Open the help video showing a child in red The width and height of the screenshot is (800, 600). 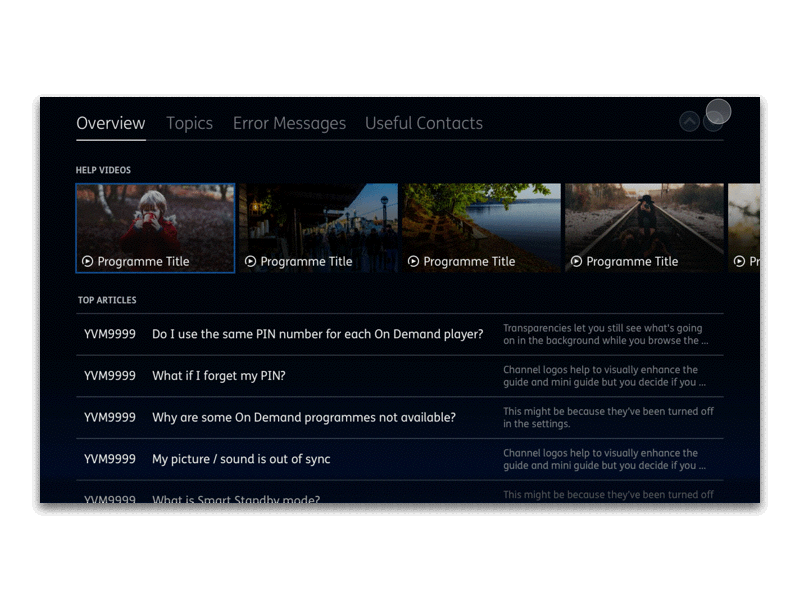[x=155, y=228]
